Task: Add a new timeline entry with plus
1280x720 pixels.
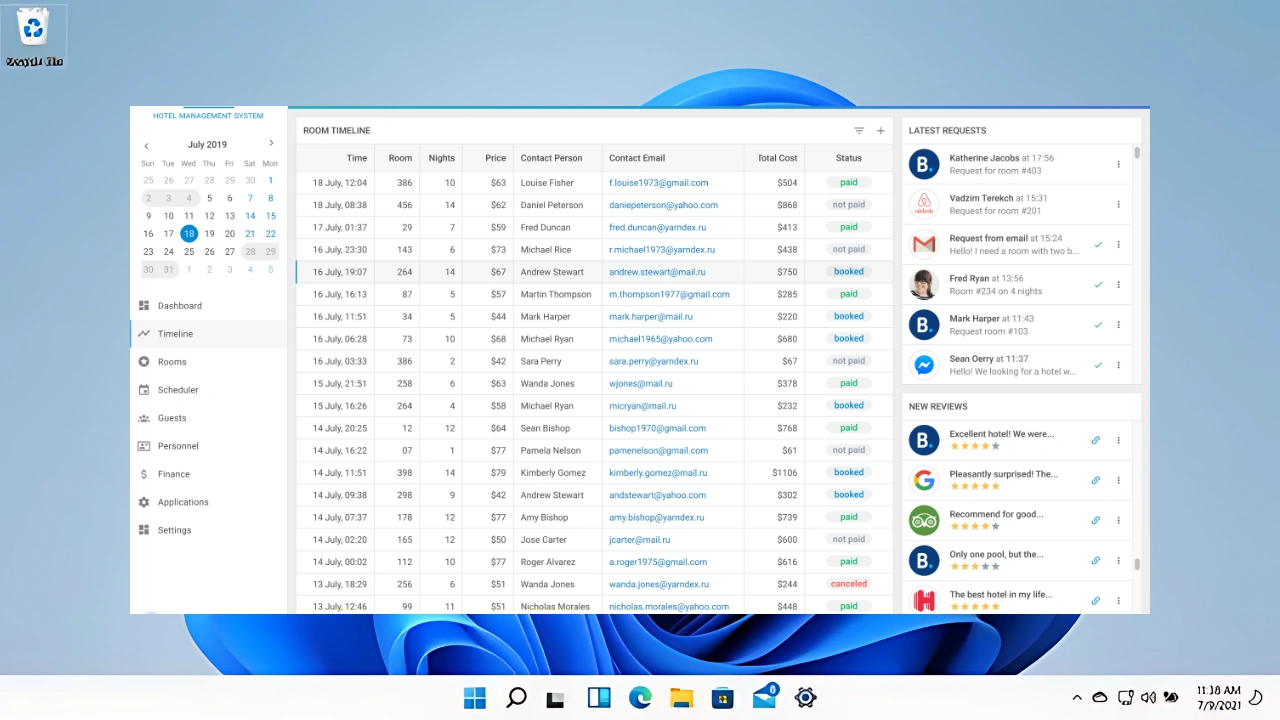Action: (x=881, y=131)
